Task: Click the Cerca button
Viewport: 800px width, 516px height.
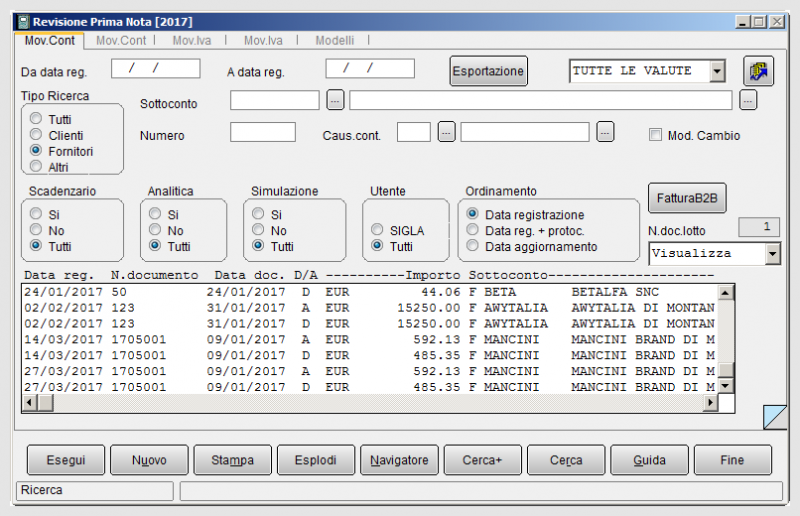Action: [566, 460]
